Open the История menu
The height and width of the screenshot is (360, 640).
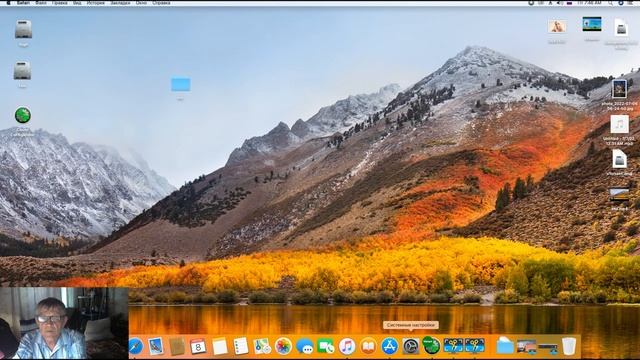96,3
